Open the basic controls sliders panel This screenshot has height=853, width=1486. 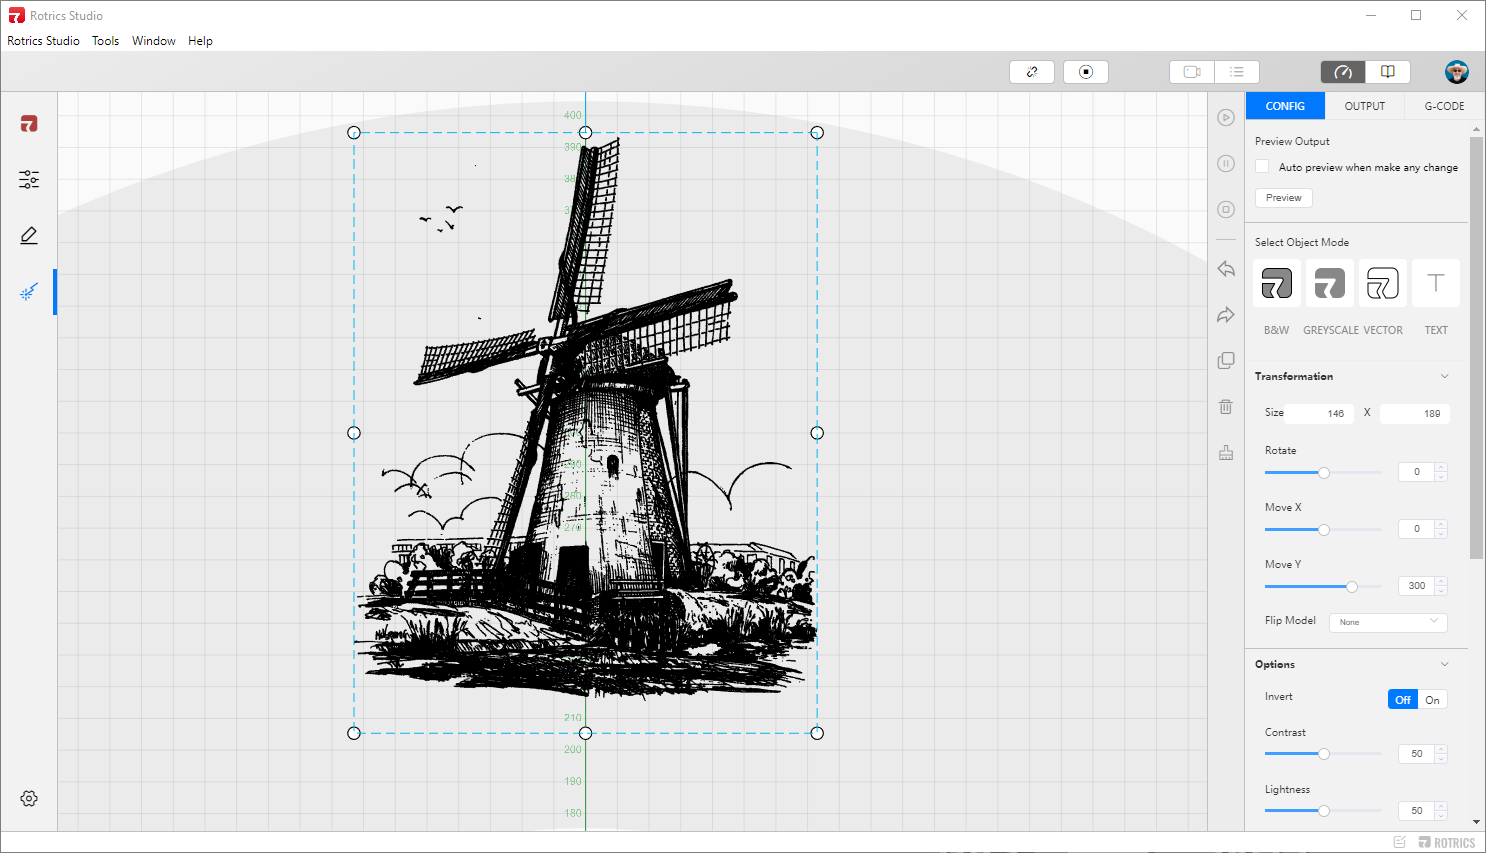[29, 180]
